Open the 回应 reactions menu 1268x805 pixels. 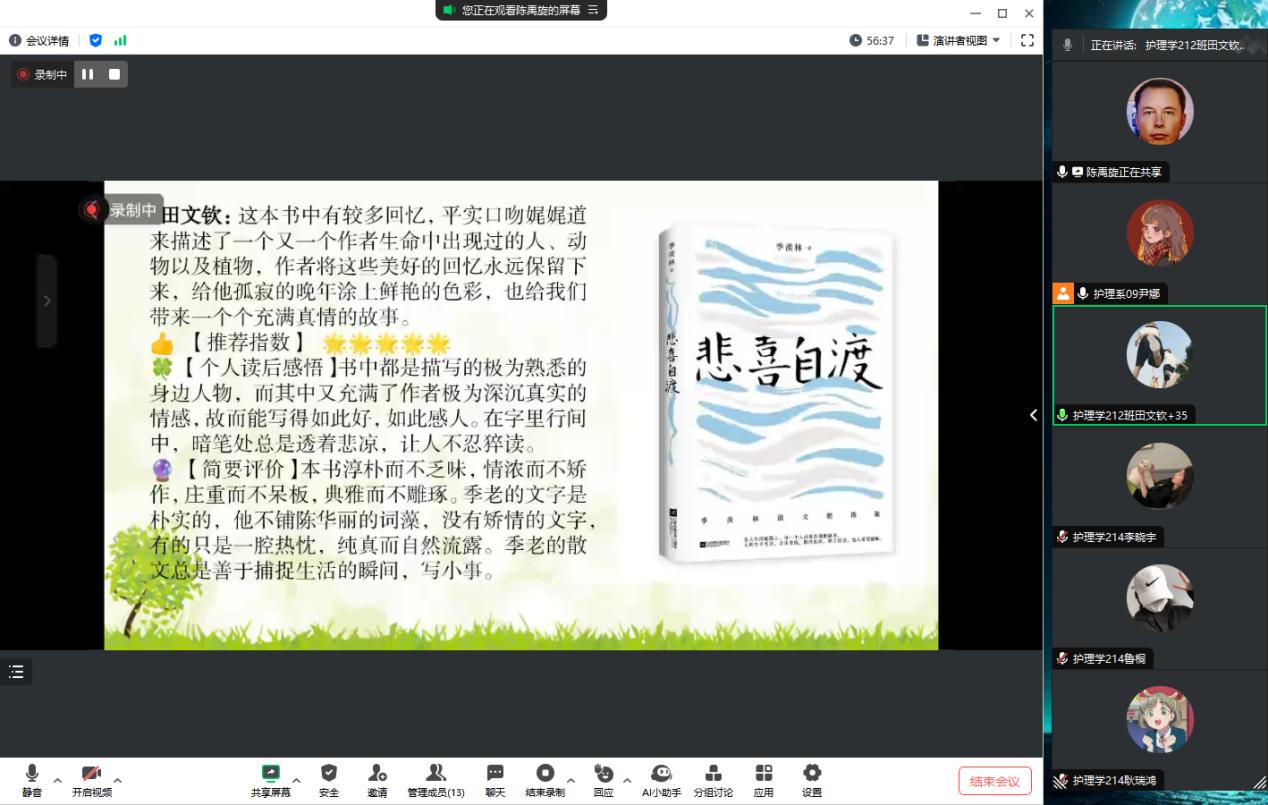603,779
